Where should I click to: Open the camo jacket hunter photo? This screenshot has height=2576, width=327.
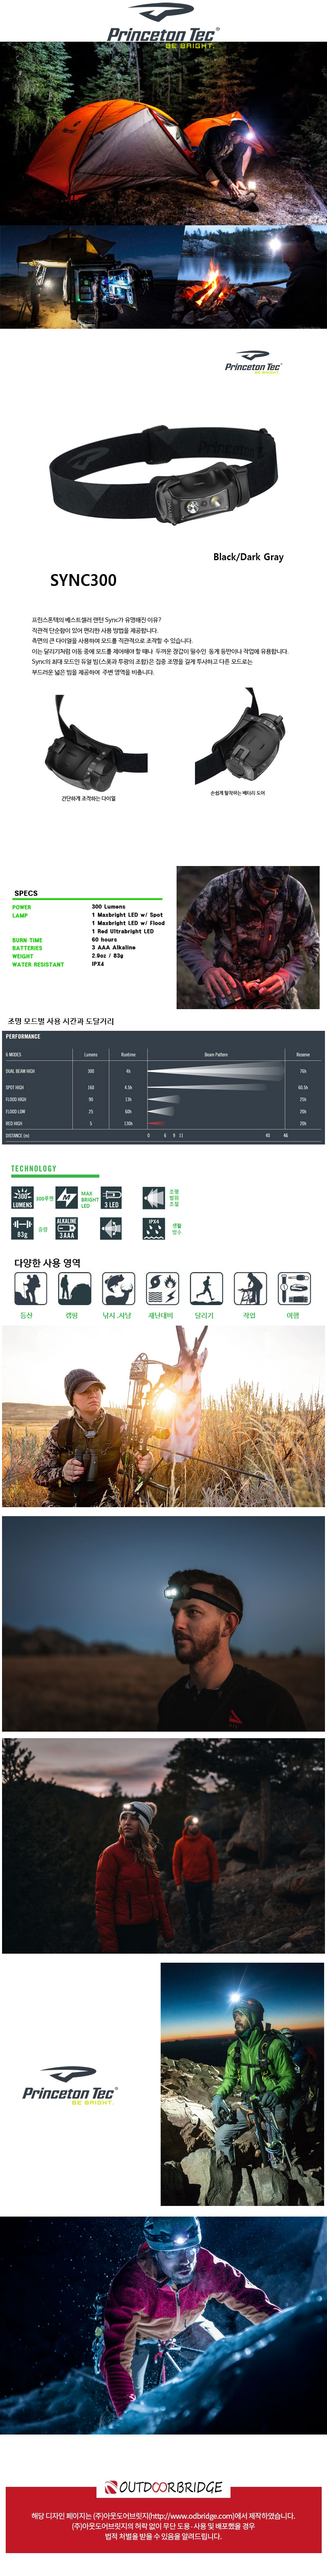tap(248, 937)
